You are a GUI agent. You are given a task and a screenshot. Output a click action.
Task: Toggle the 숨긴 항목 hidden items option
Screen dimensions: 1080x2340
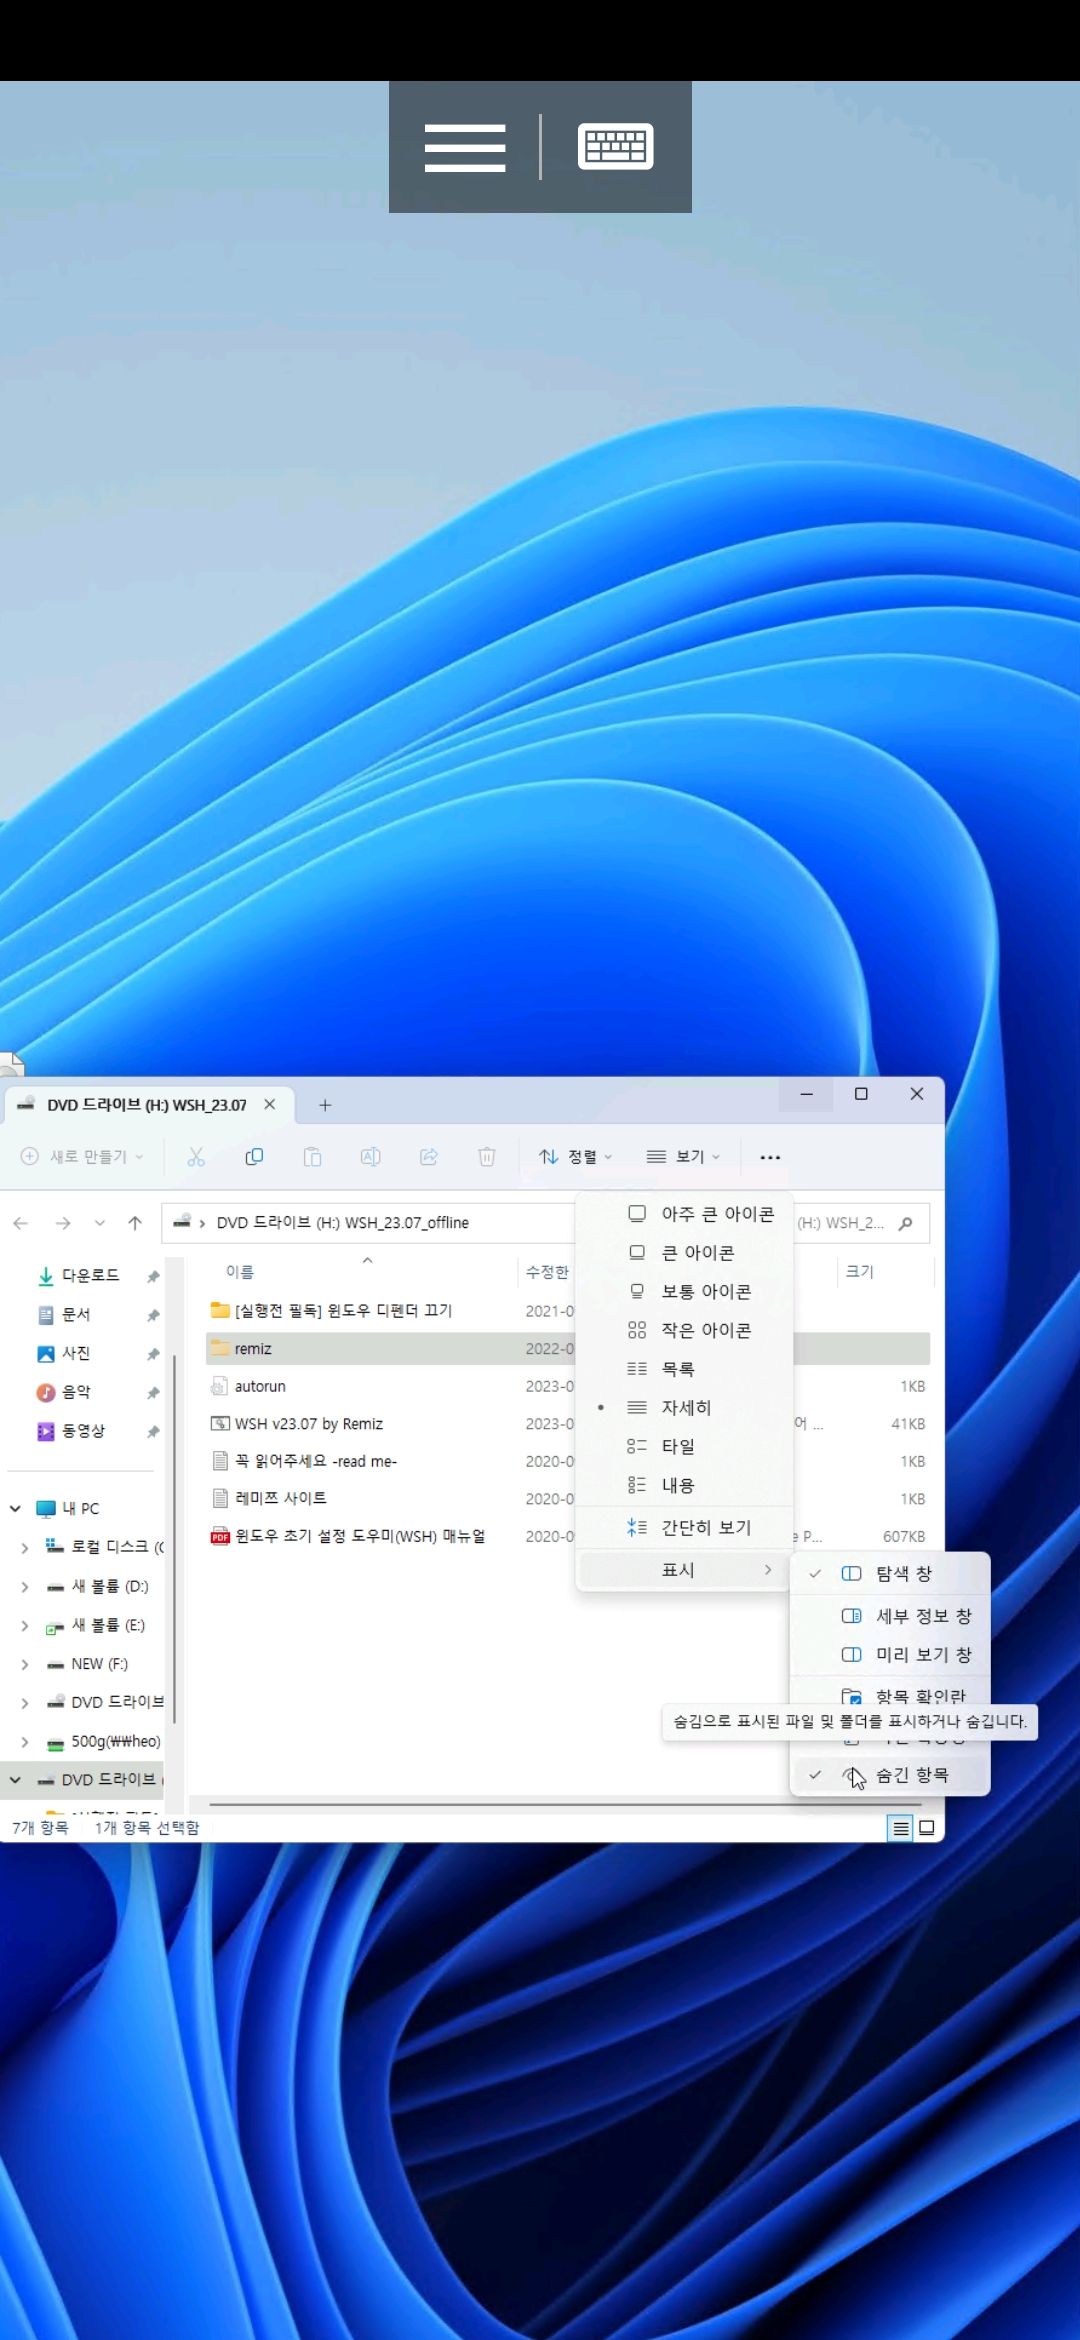coord(890,1775)
